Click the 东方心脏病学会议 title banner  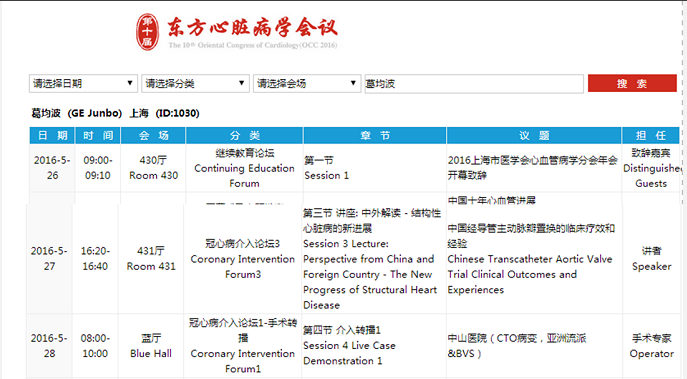[253, 28]
